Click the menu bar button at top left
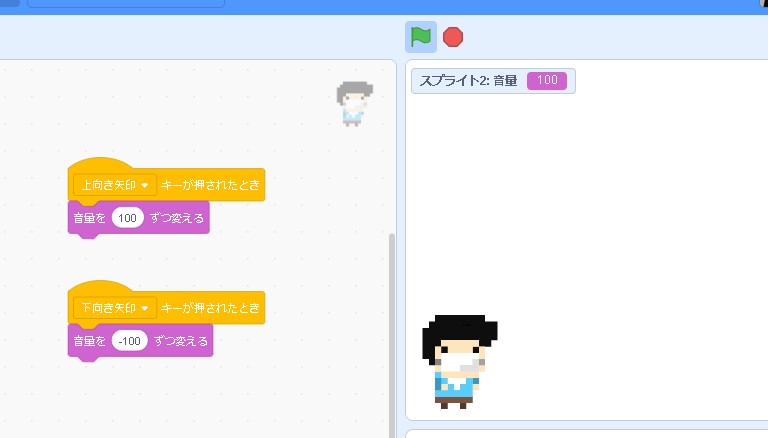This screenshot has height=438, width=768. point(8,3)
